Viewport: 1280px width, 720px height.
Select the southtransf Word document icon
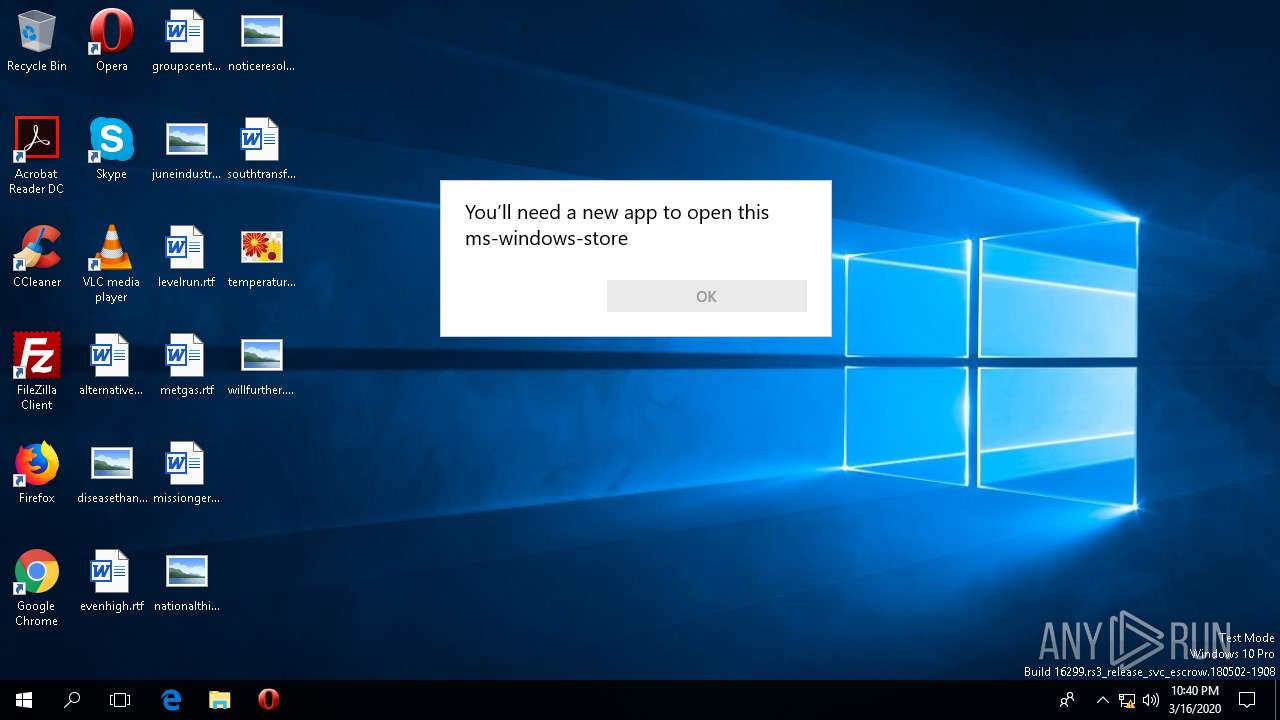point(261,149)
